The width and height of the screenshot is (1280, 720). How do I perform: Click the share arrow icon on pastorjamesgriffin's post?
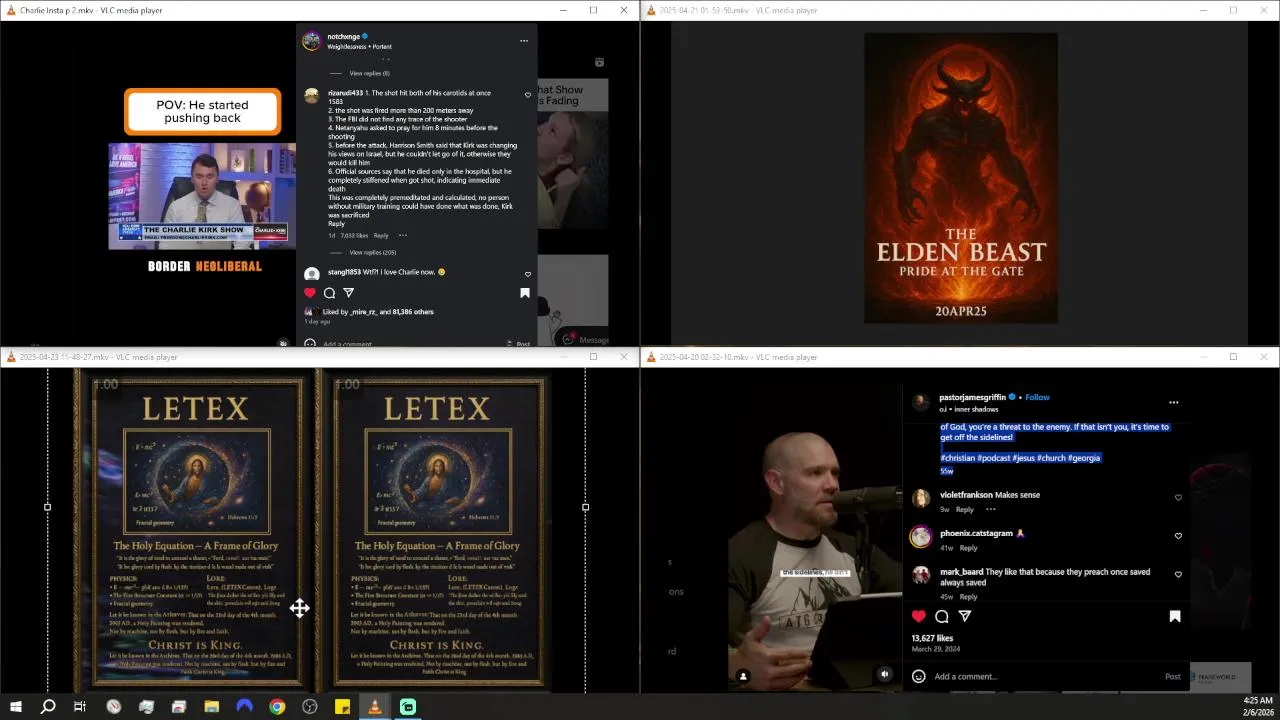tap(965, 617)
